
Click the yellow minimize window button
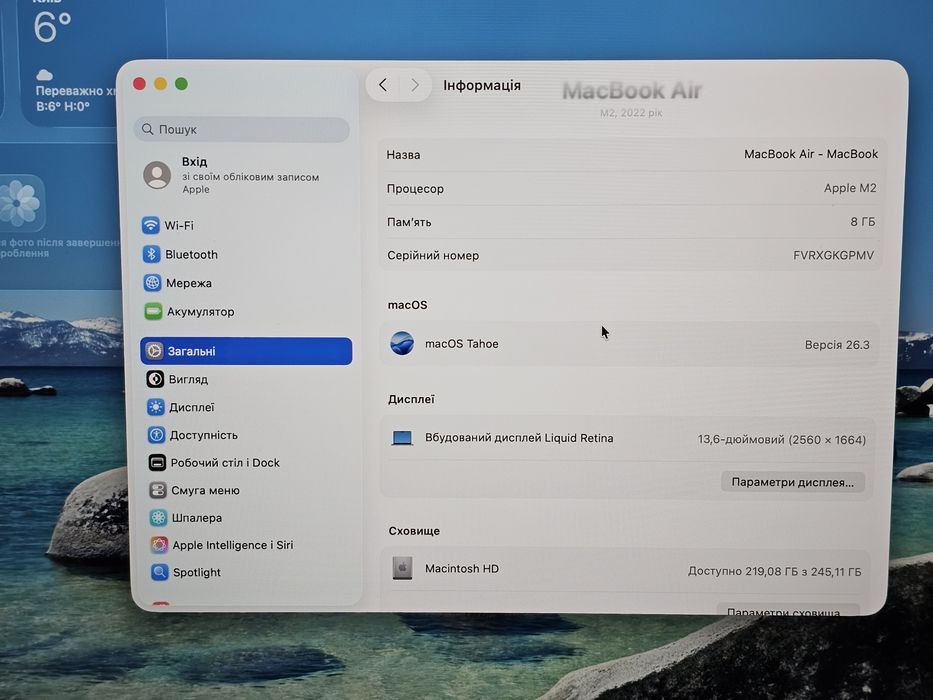pos(161,84)
